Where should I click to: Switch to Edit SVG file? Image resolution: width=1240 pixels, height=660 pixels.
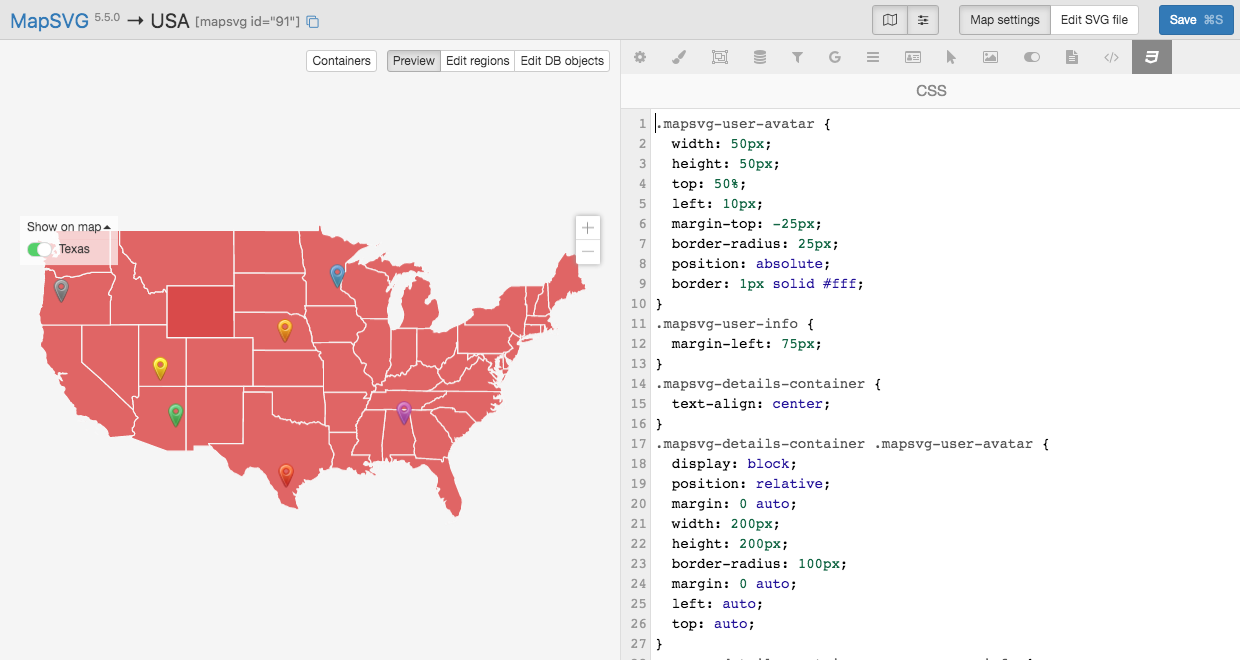(x=1094, y=20)
